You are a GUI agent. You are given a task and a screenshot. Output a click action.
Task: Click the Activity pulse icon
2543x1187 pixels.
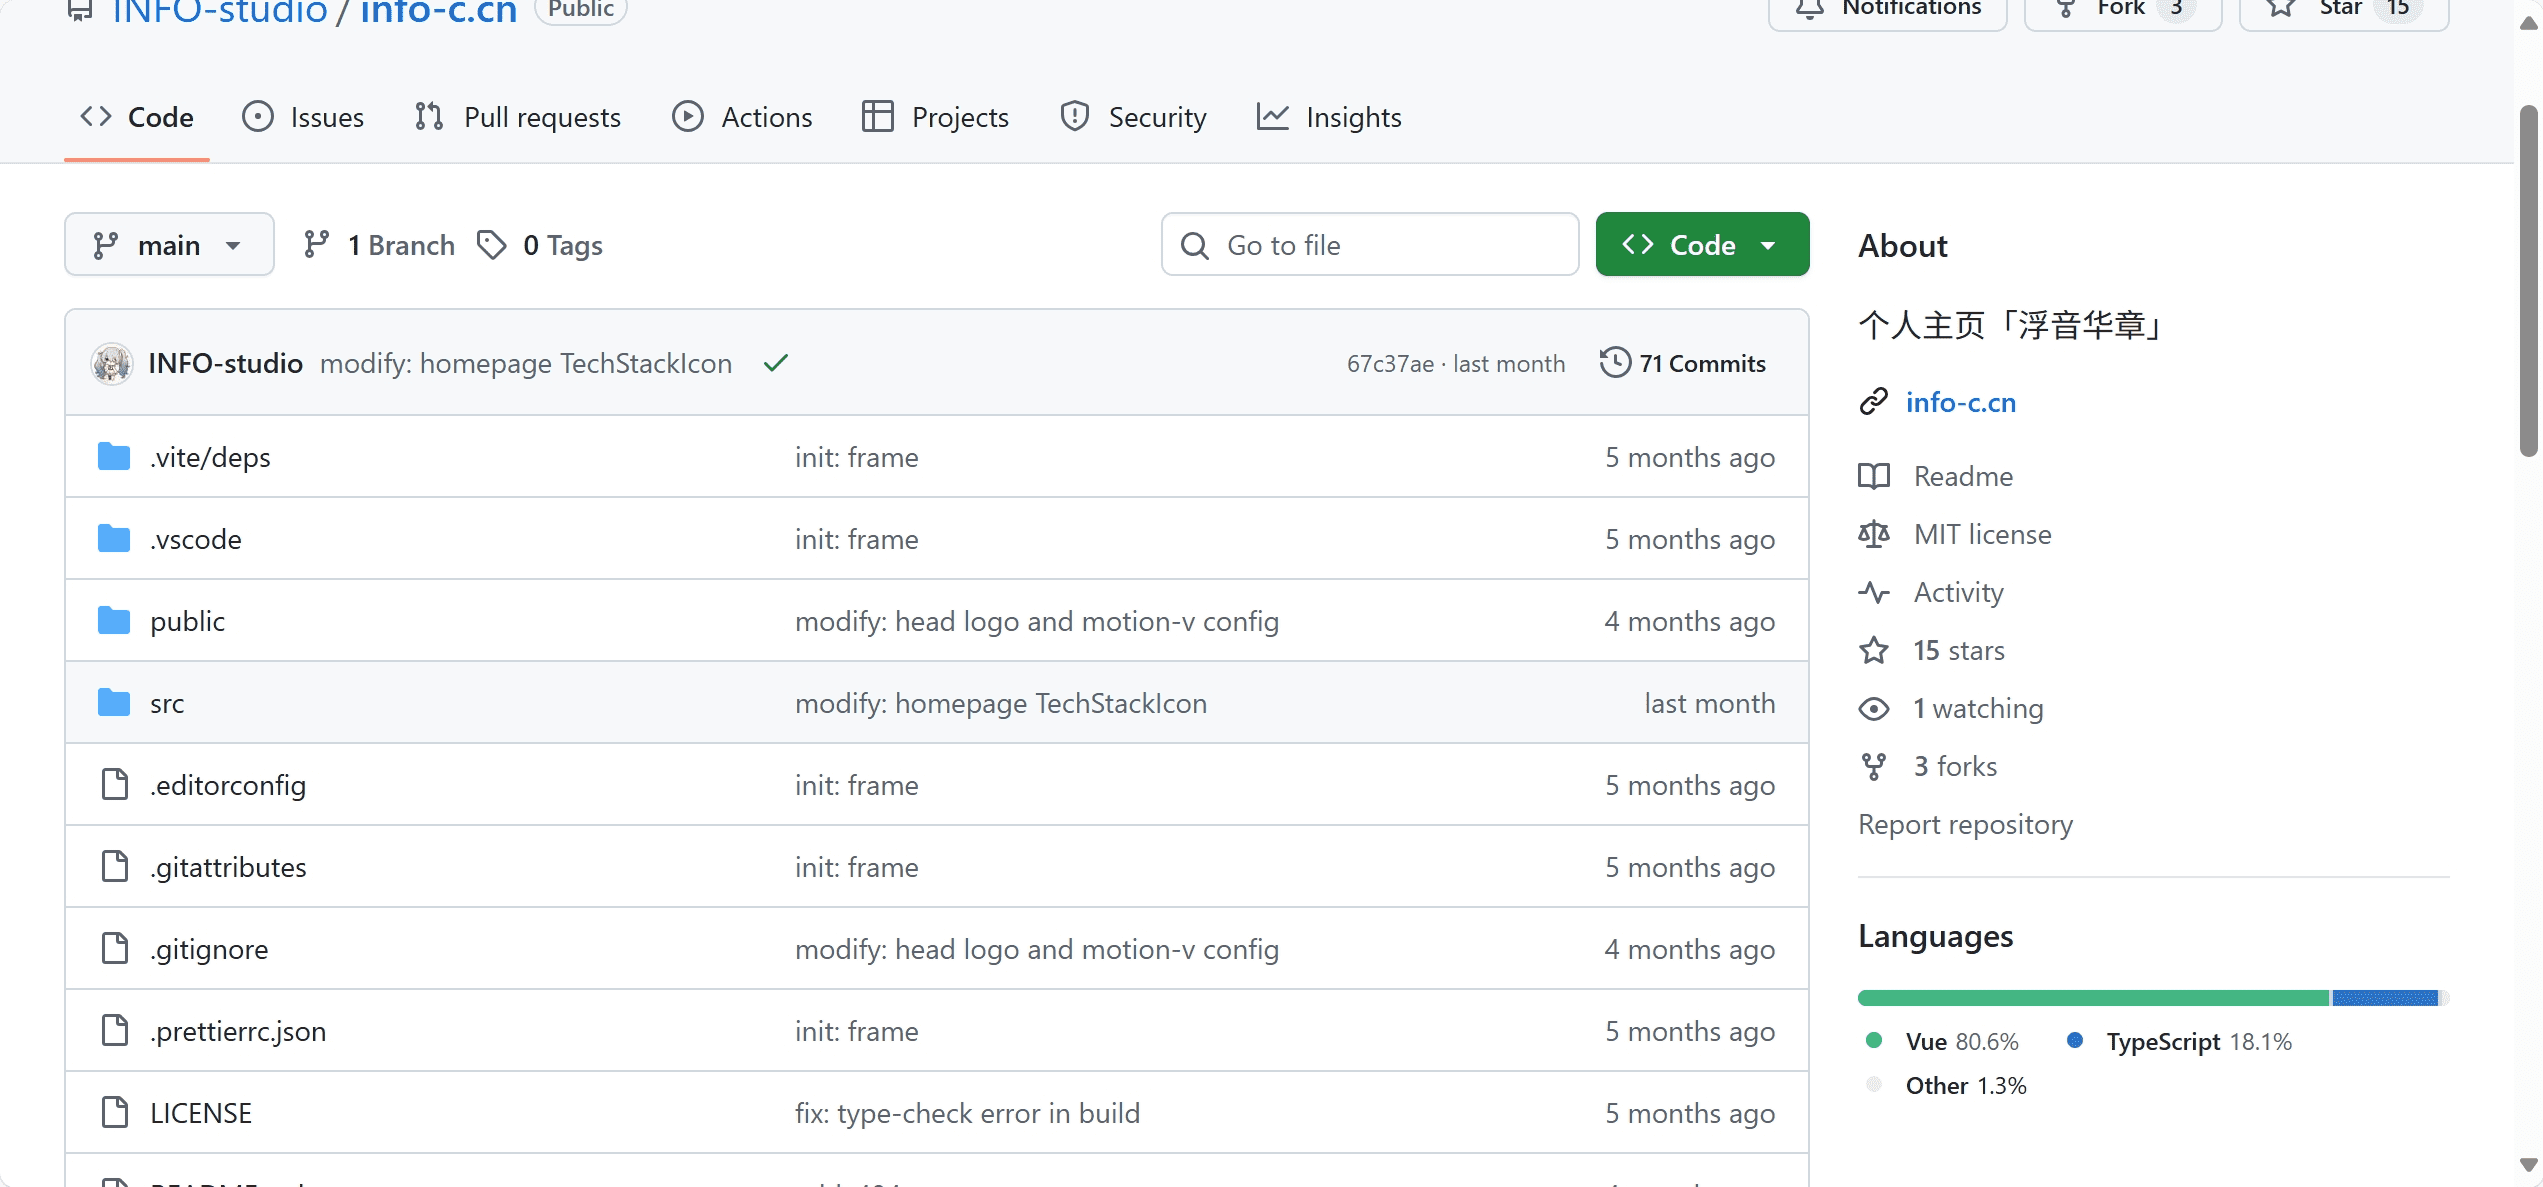(1874, 592)
